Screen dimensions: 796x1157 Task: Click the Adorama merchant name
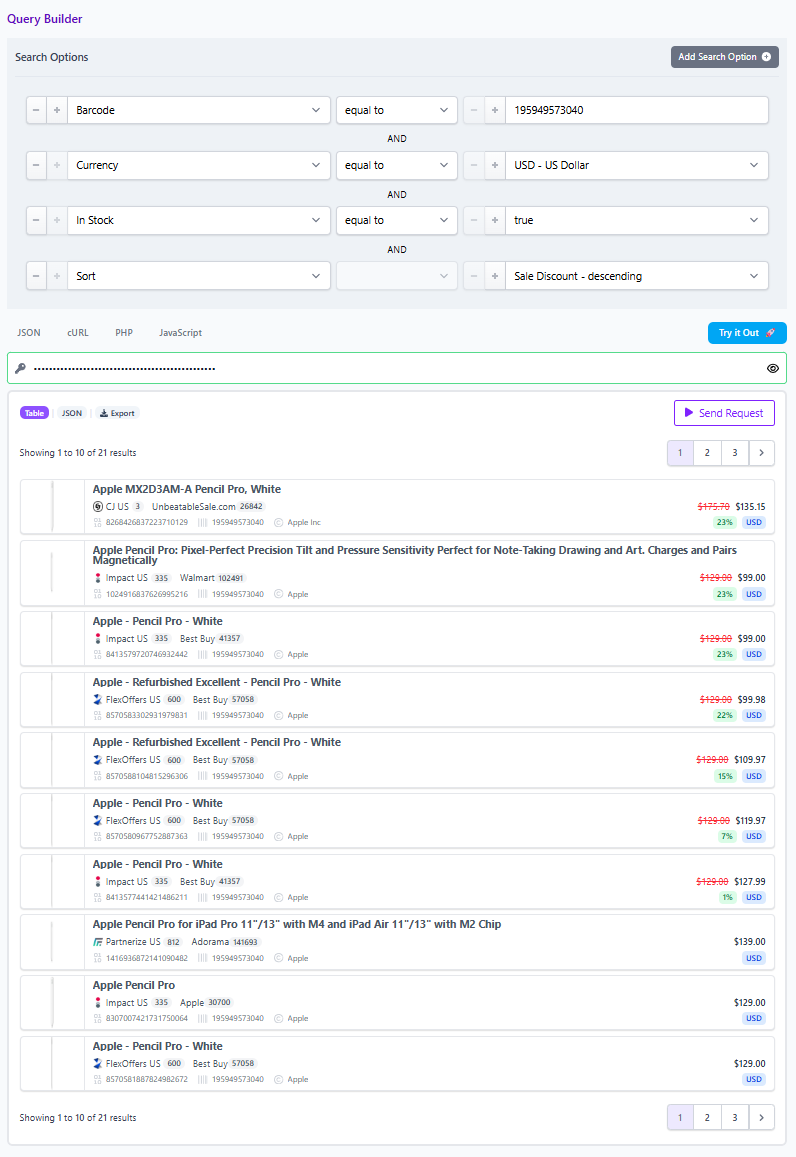click(x=210, y=942)
